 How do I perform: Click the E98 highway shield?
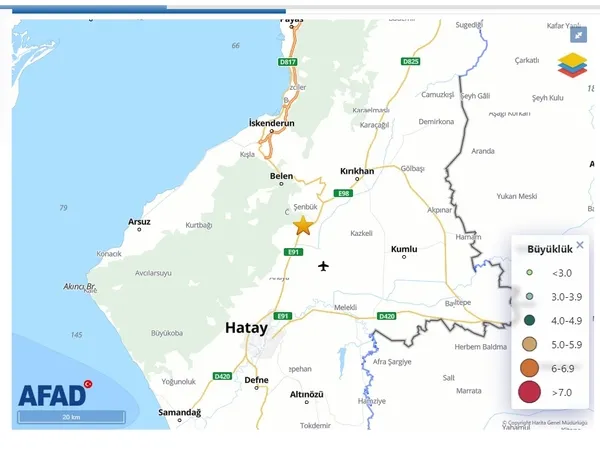click(x=343, y=193)
